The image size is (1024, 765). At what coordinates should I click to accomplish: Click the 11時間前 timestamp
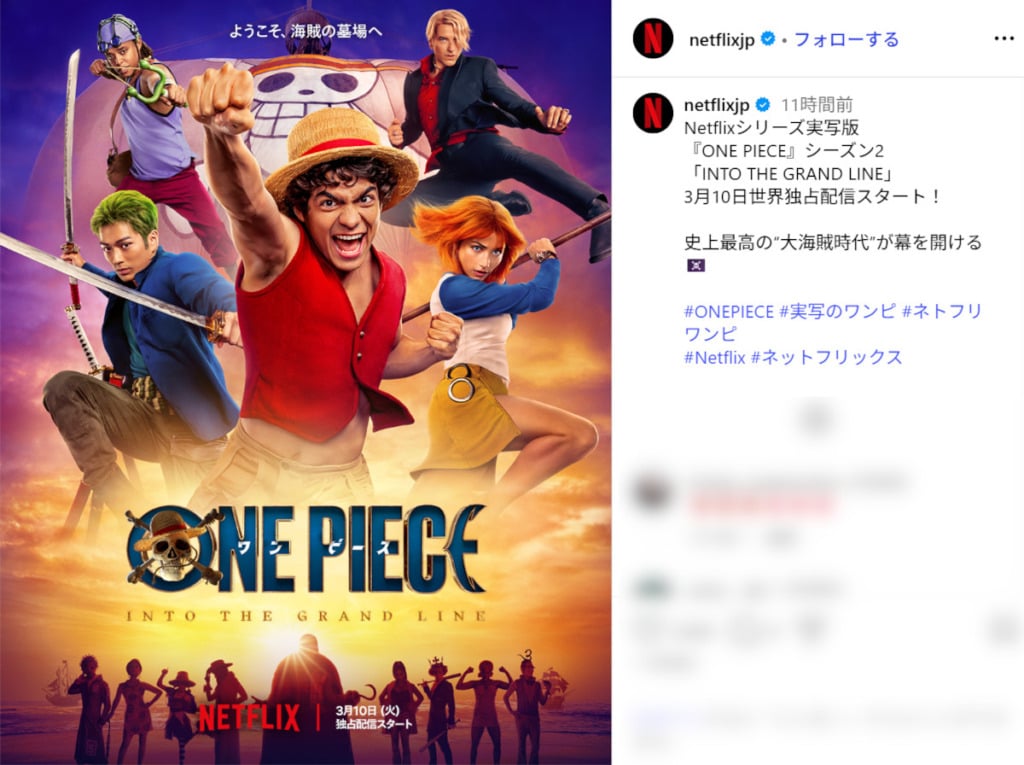tap(817, 105)
